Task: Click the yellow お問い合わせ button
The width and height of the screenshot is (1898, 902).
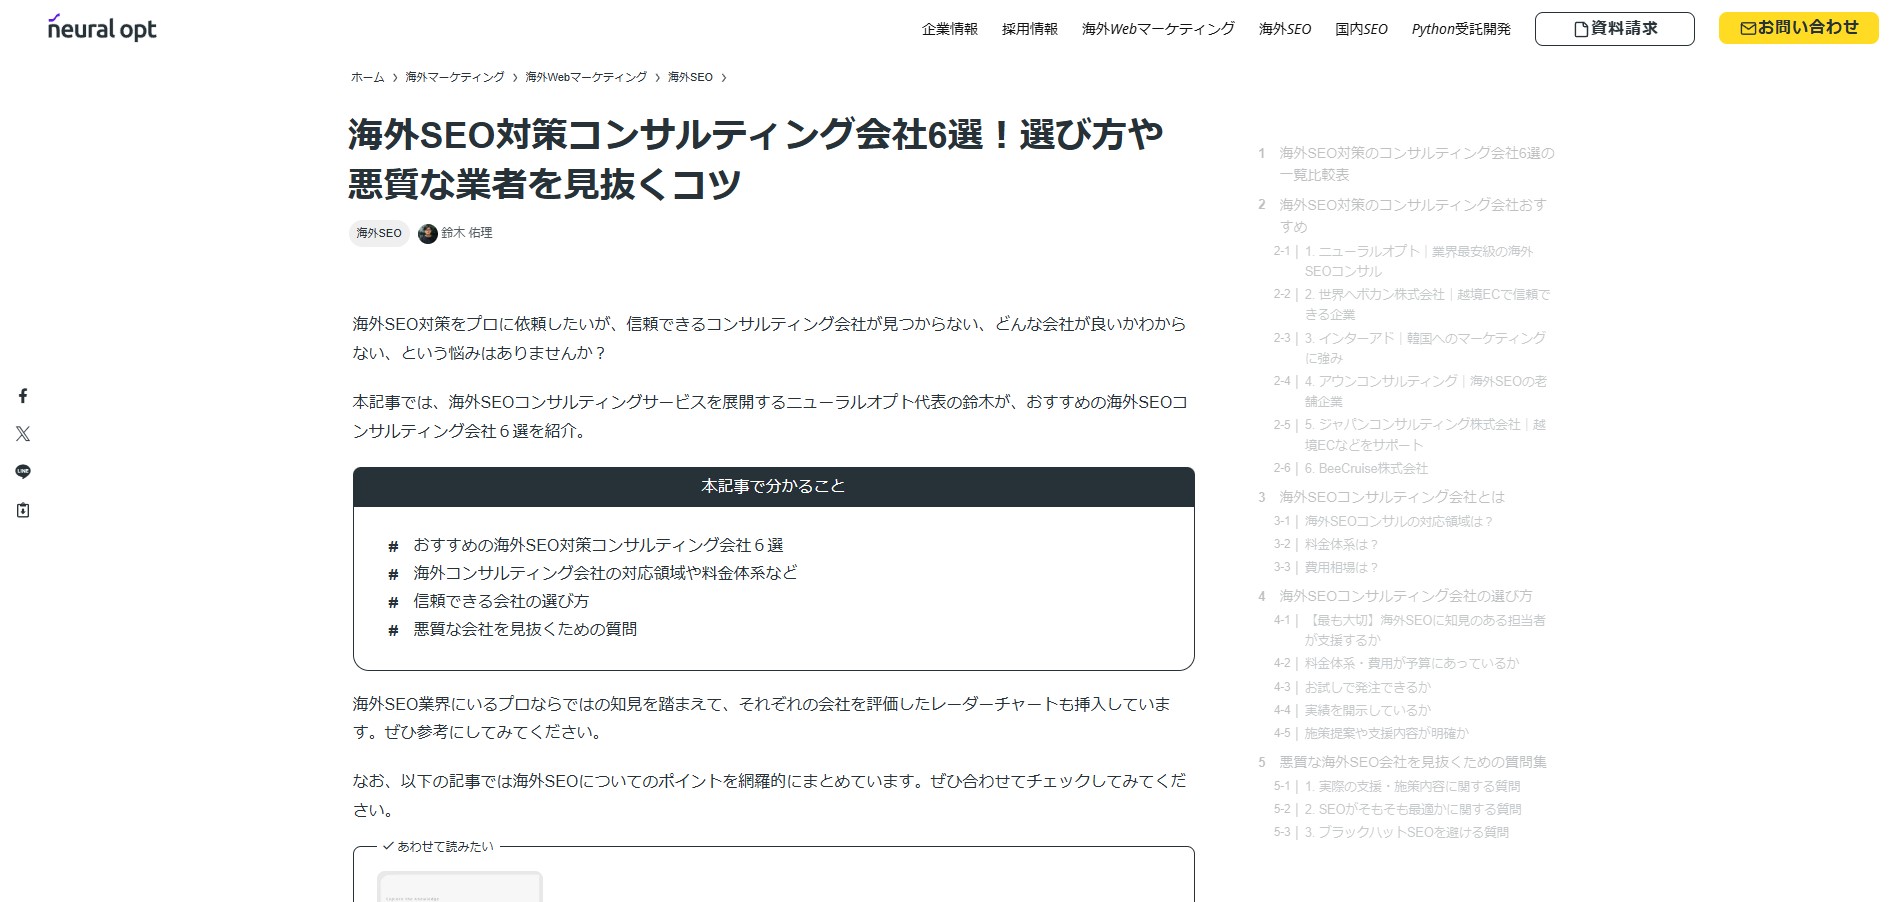Action: tap(1798, 28)
